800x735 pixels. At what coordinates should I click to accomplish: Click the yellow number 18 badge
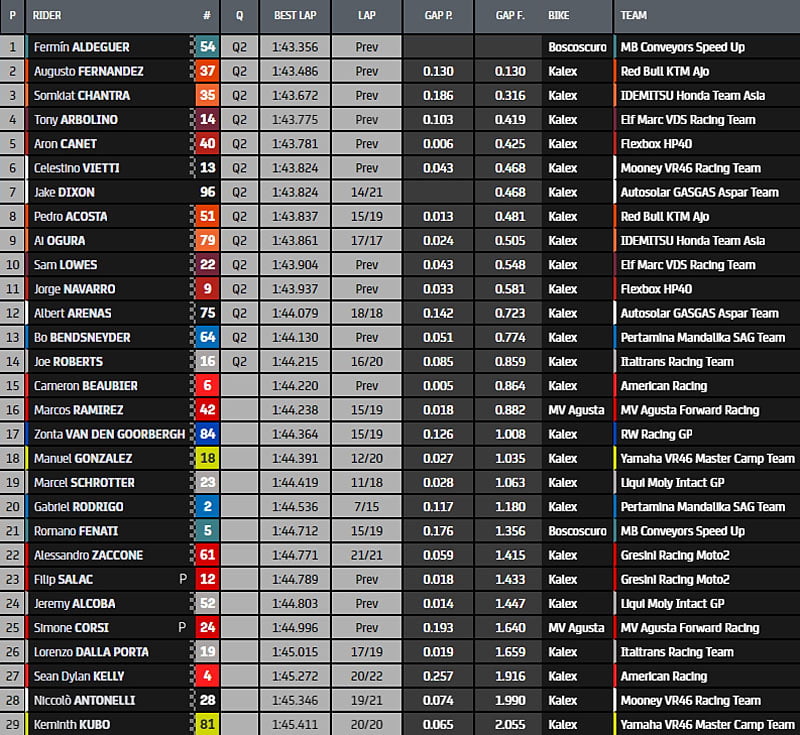(207, 458)
